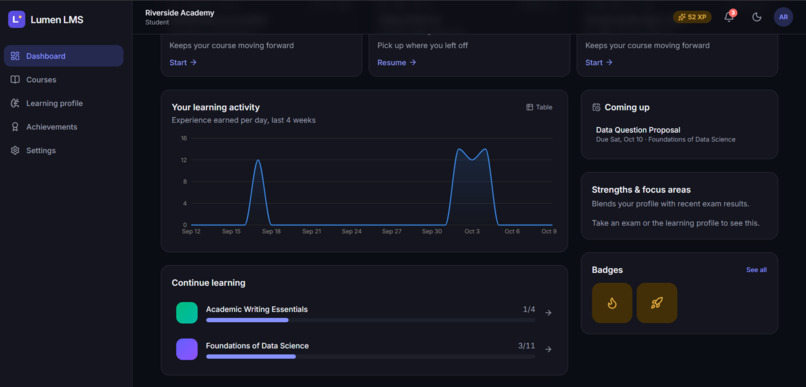This screenshot has height=387, width=806.
Task: Click the Your learning activity heading
Action: (215, 107)
